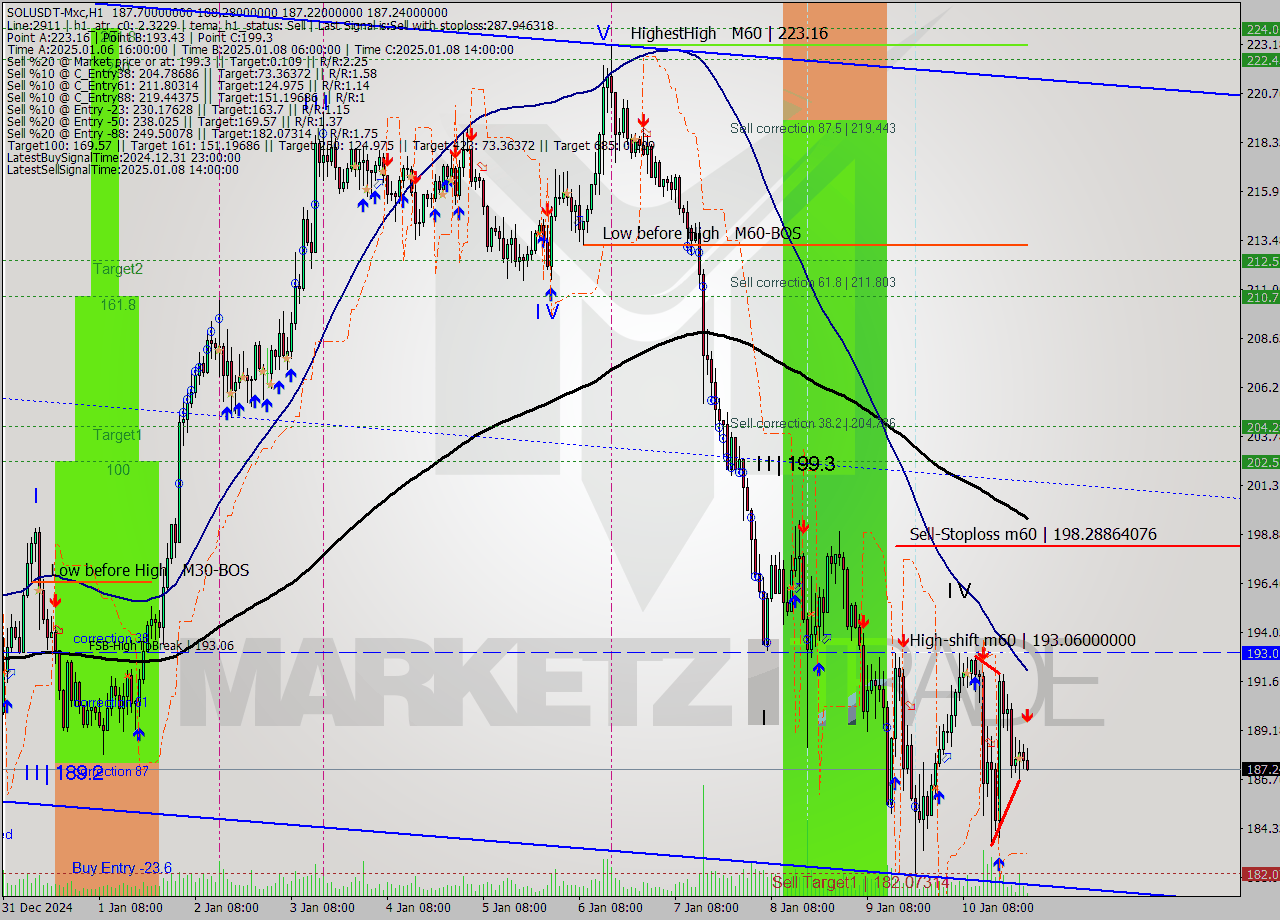Select Sell correction 61.8 | 211.803 text
The image size is (1280, 920).
813,282
